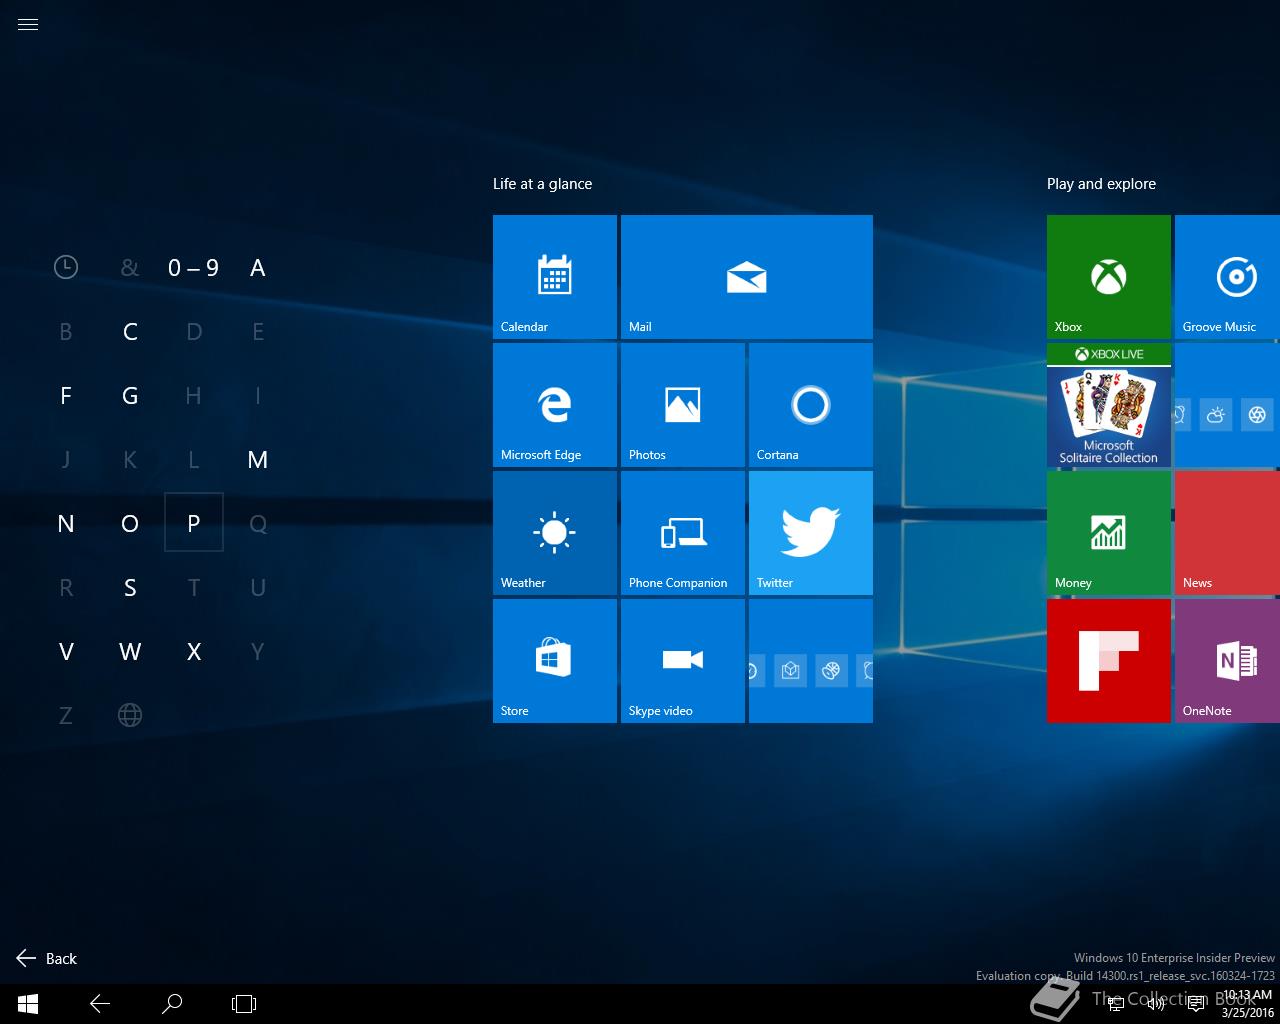Show calendar from taskbar clock
Viewport: 1280px width, 1024px height.
point(1247,1004)
